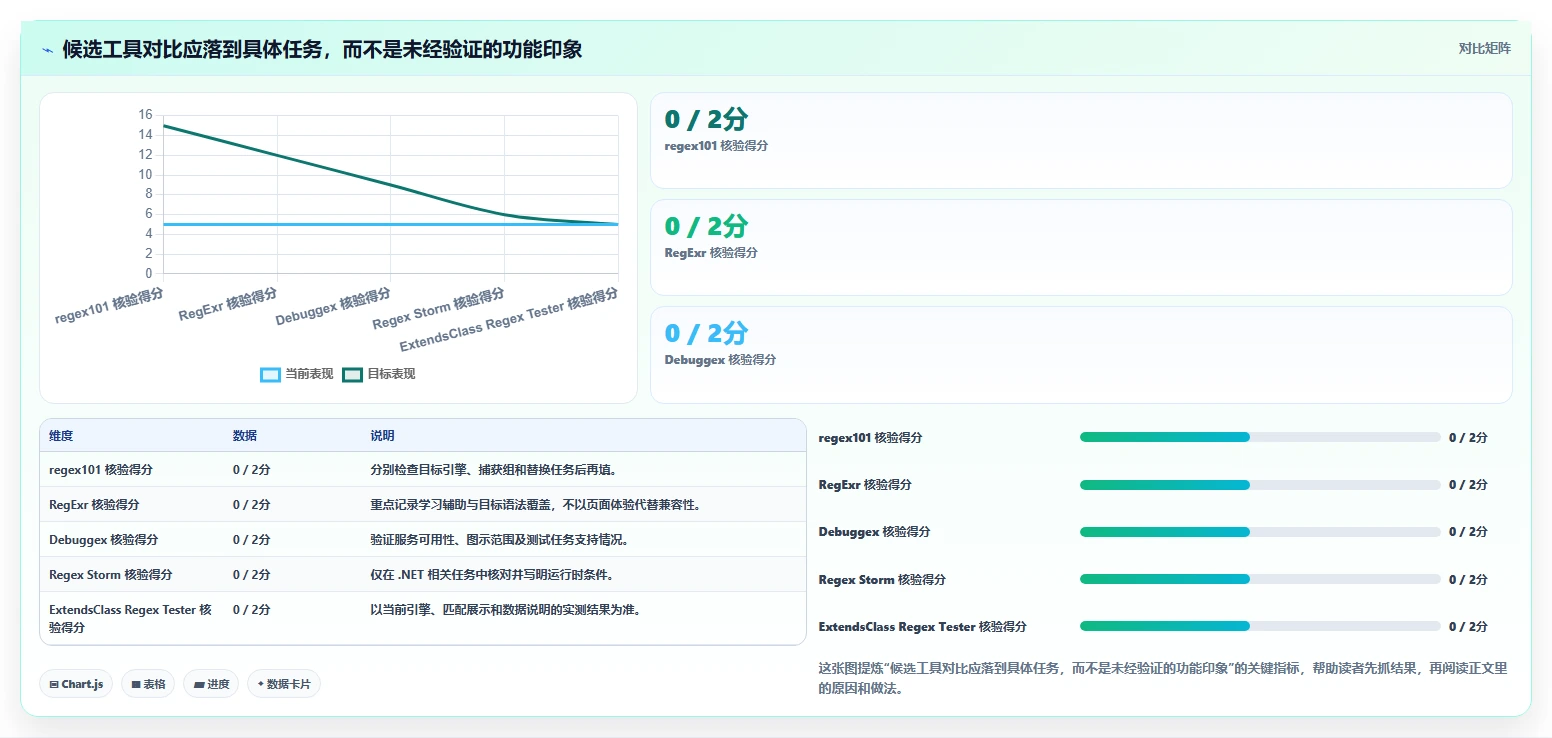The image size is (1552, 738).
Task: Click description starting 以当前引擎、匹配展示
Action: [x=505, y=609]
